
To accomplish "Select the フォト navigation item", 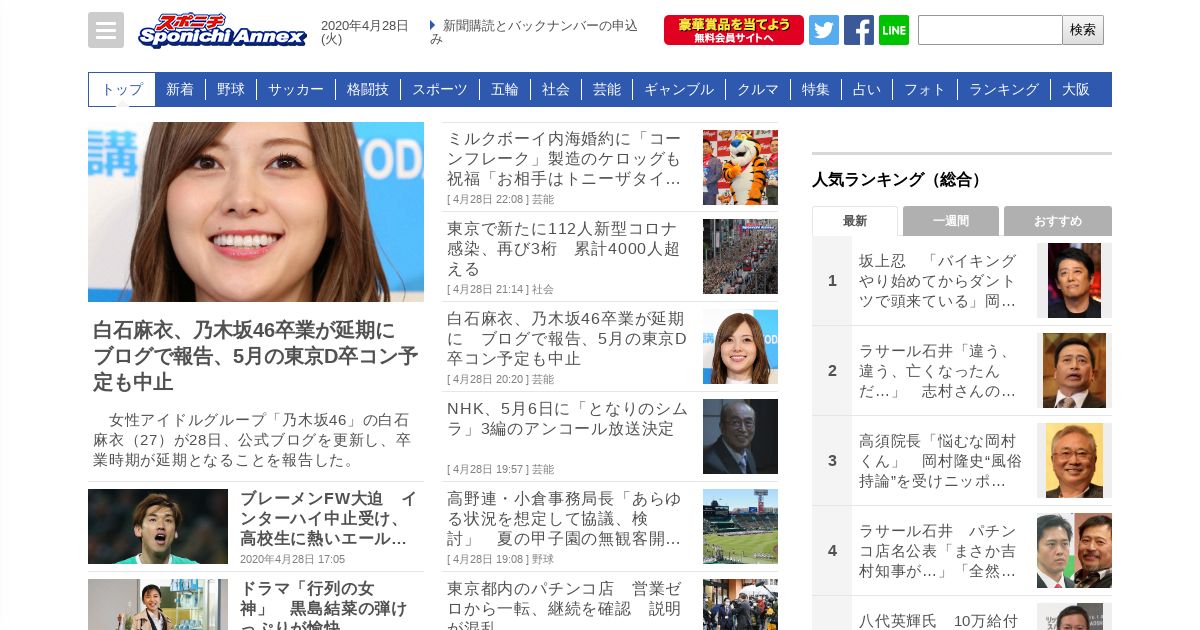I will pos(925,89).
